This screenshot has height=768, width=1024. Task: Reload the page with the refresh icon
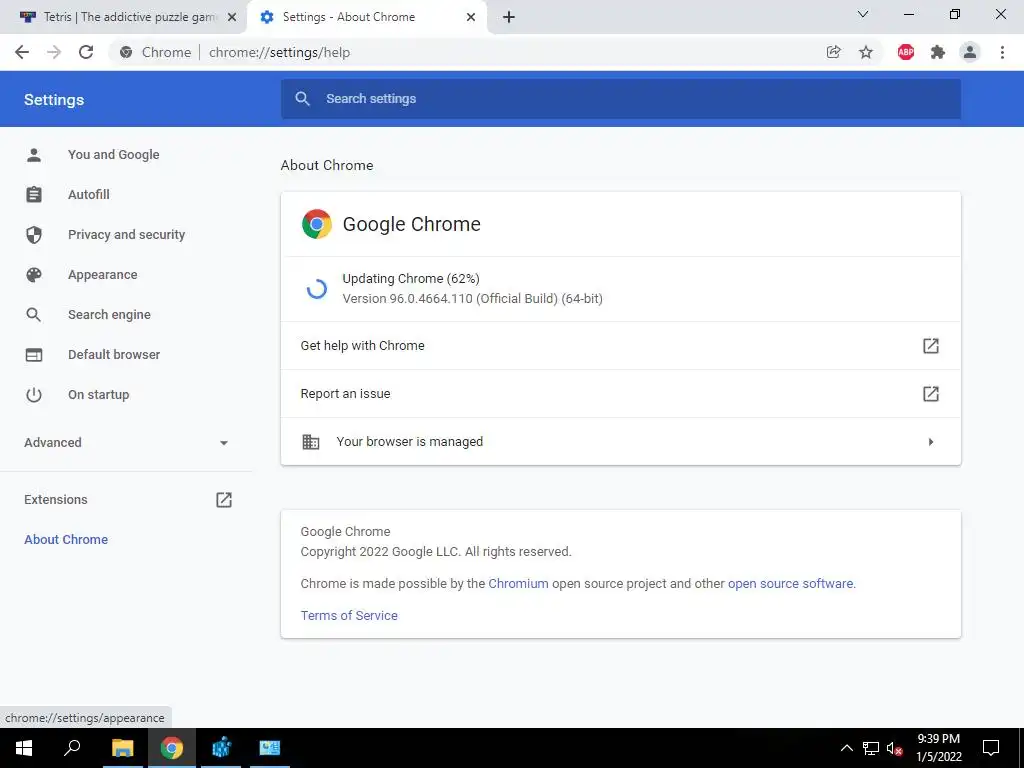86,52
